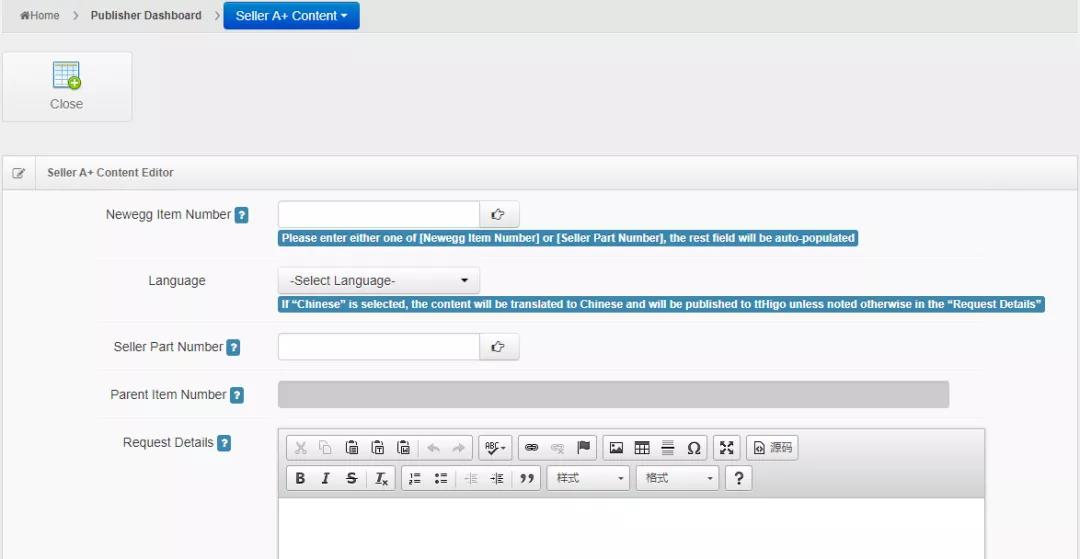Click inside the Request Details text area
This screenshot has height=559, width=1080.
pyautogui.click(x=631, y=528)
